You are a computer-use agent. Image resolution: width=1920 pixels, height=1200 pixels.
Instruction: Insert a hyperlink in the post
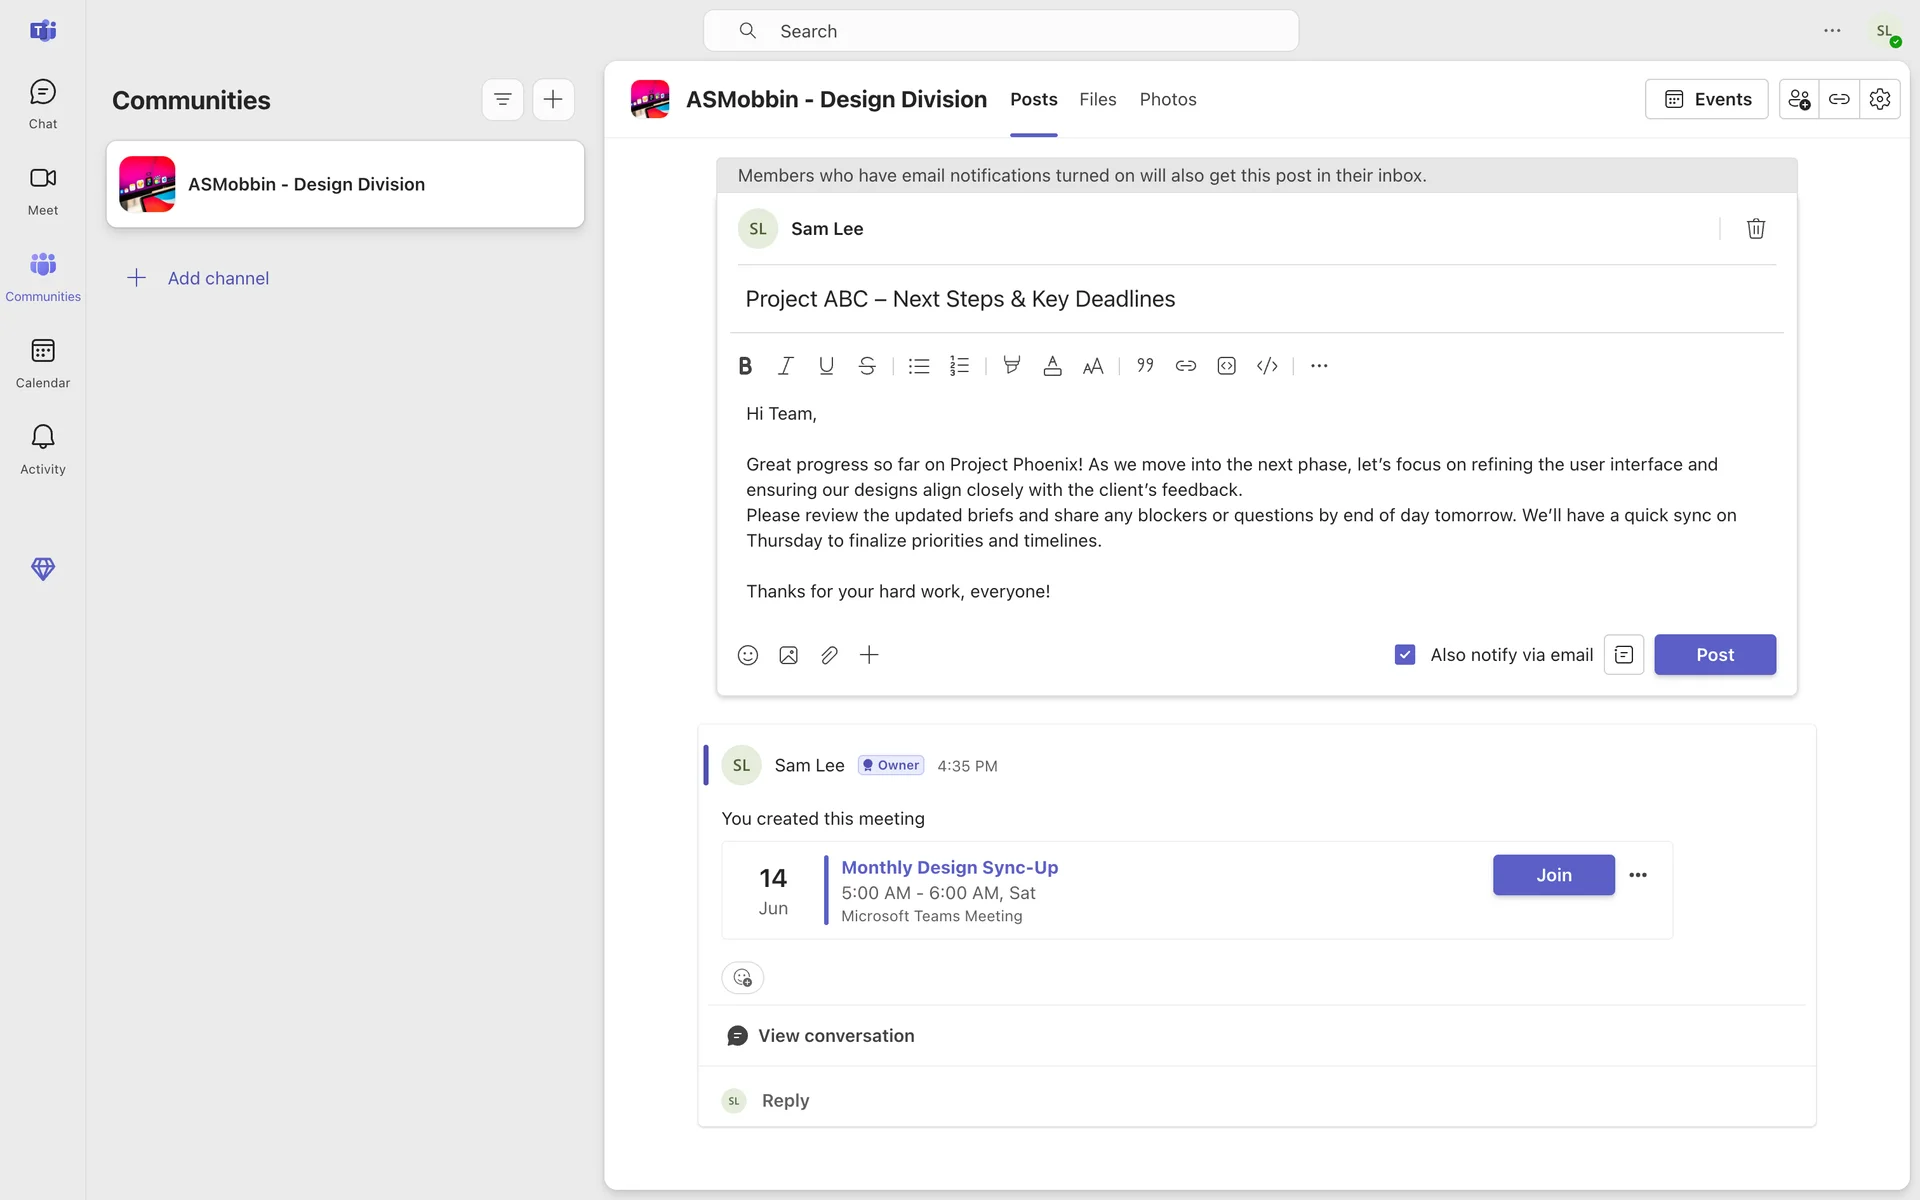pos(1185,366)
